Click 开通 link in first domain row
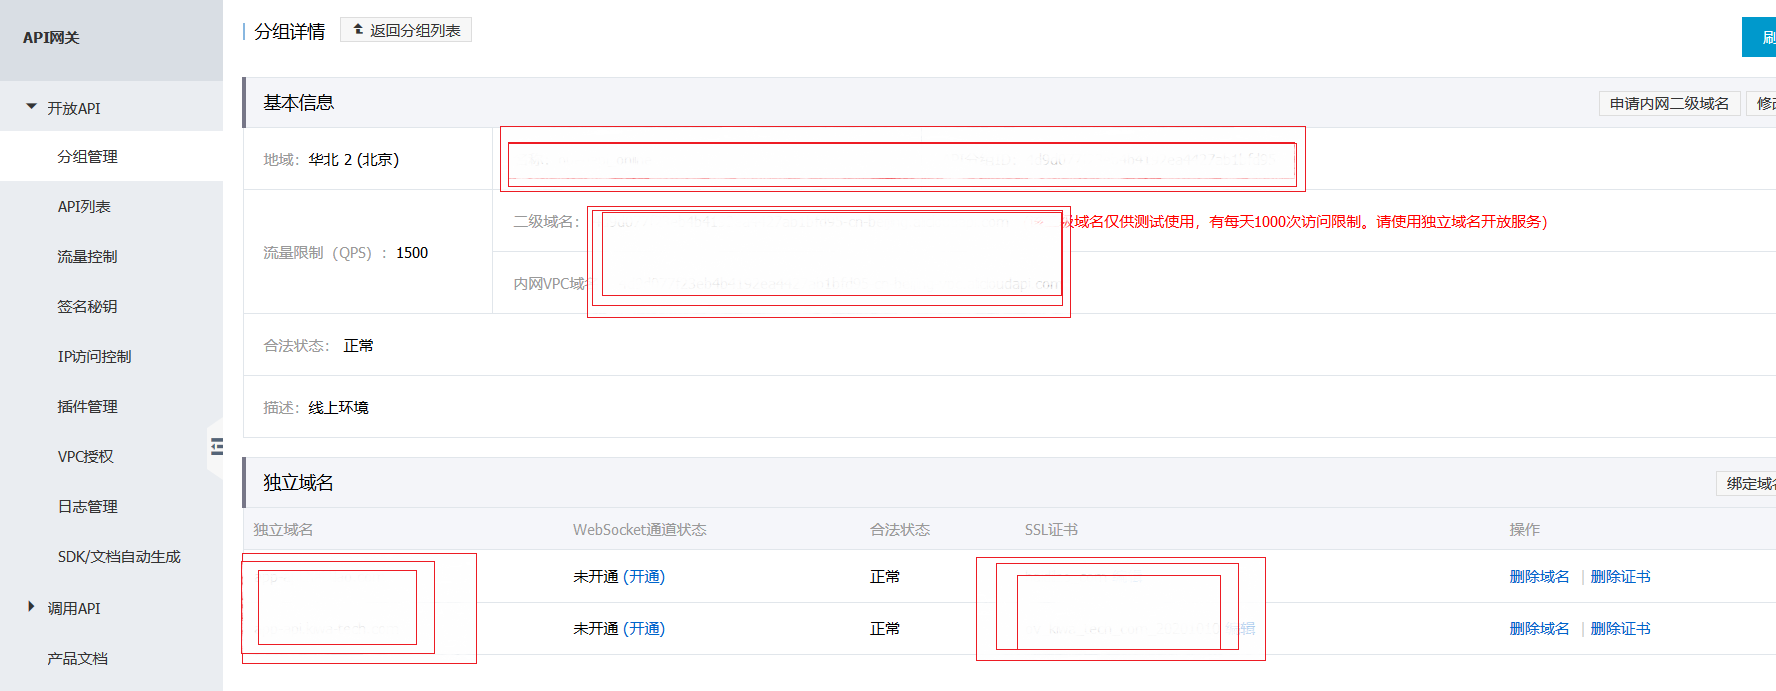The height and width of the screenshot is (691, 1776). [644, 577]
